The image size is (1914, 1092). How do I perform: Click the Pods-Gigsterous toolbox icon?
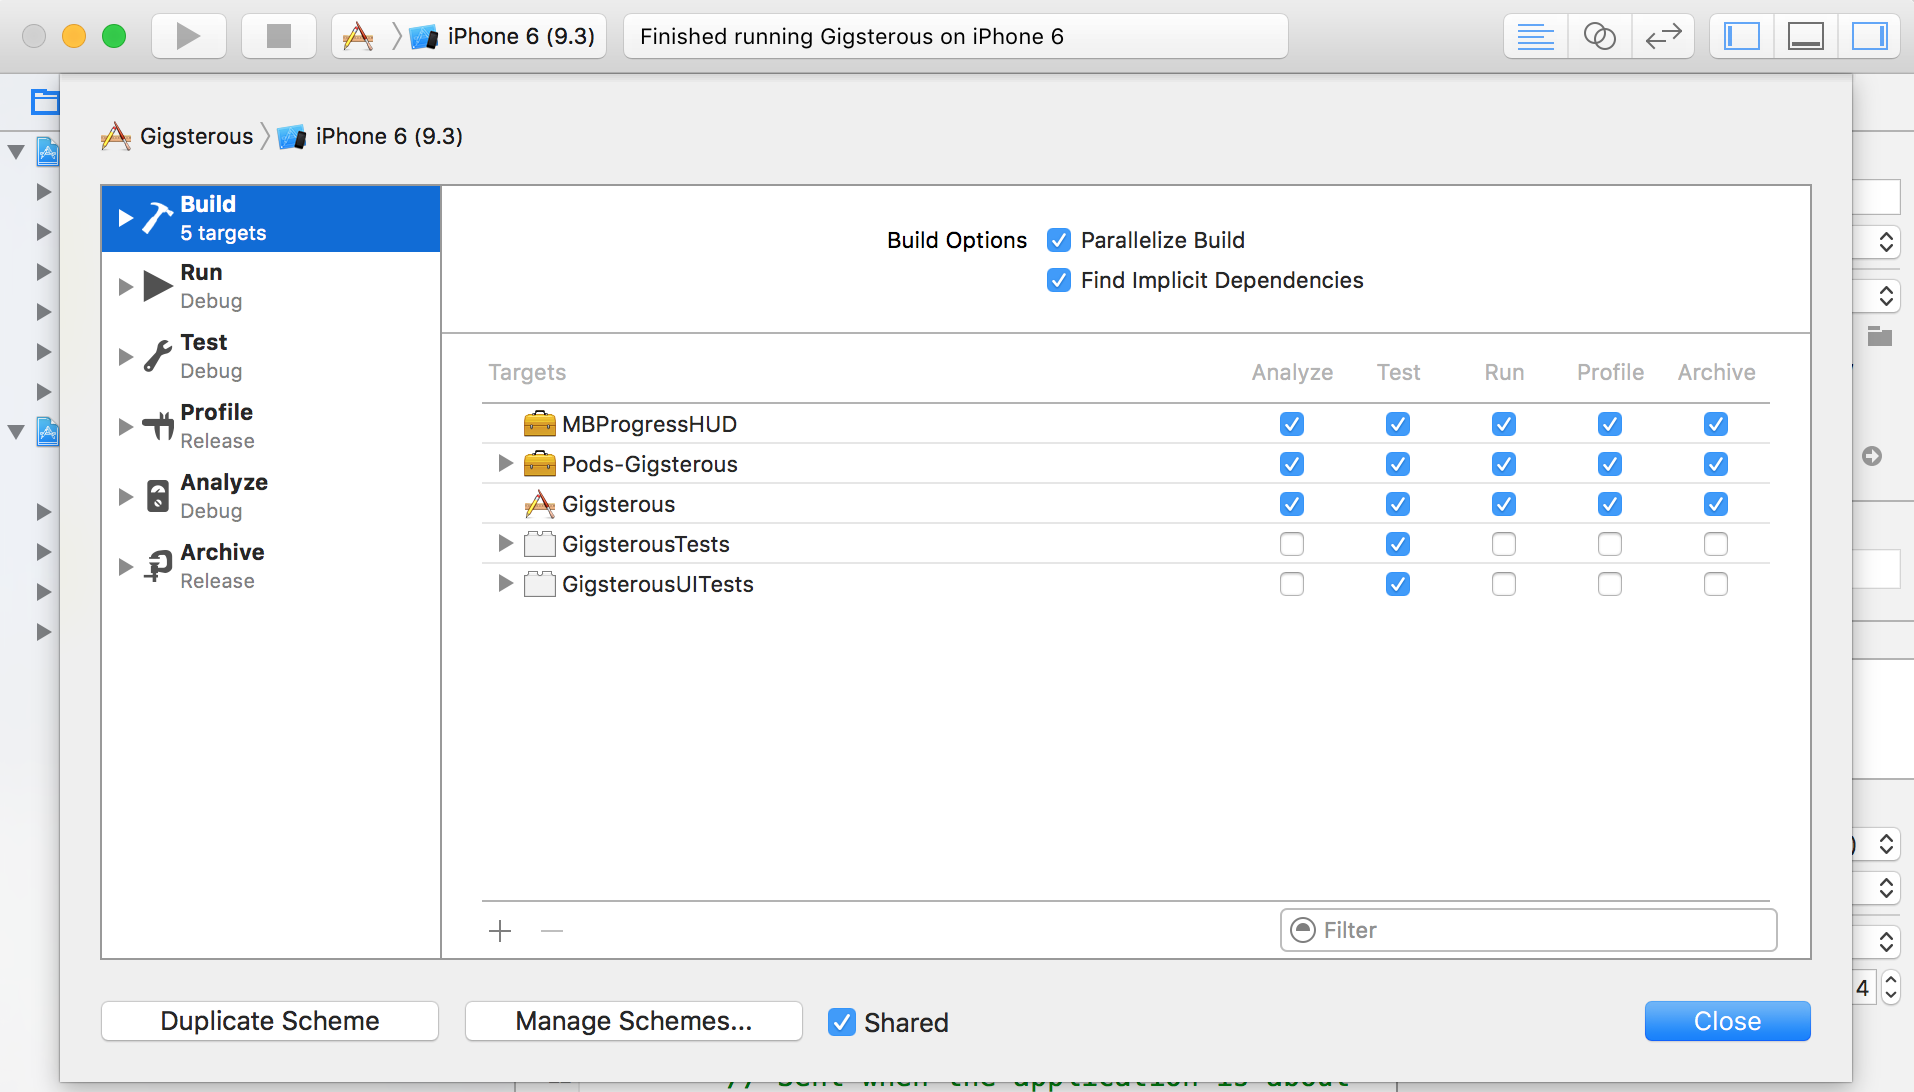tap(540, 464)
